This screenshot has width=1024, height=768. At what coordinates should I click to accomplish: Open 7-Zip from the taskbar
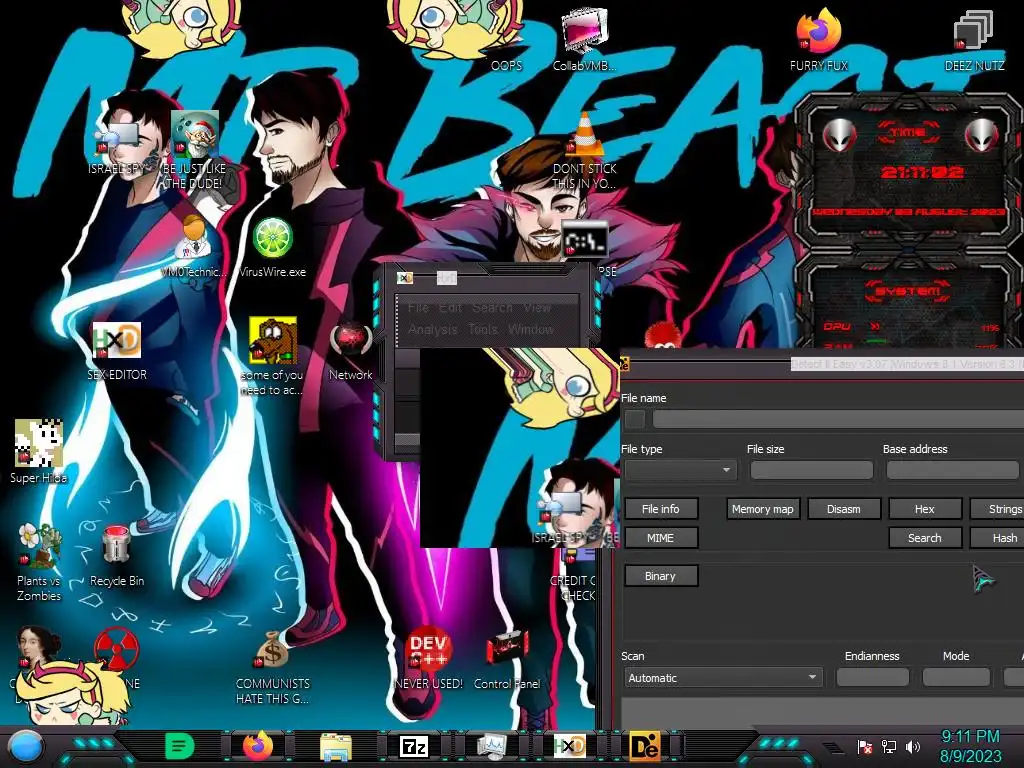coord(414,746)
